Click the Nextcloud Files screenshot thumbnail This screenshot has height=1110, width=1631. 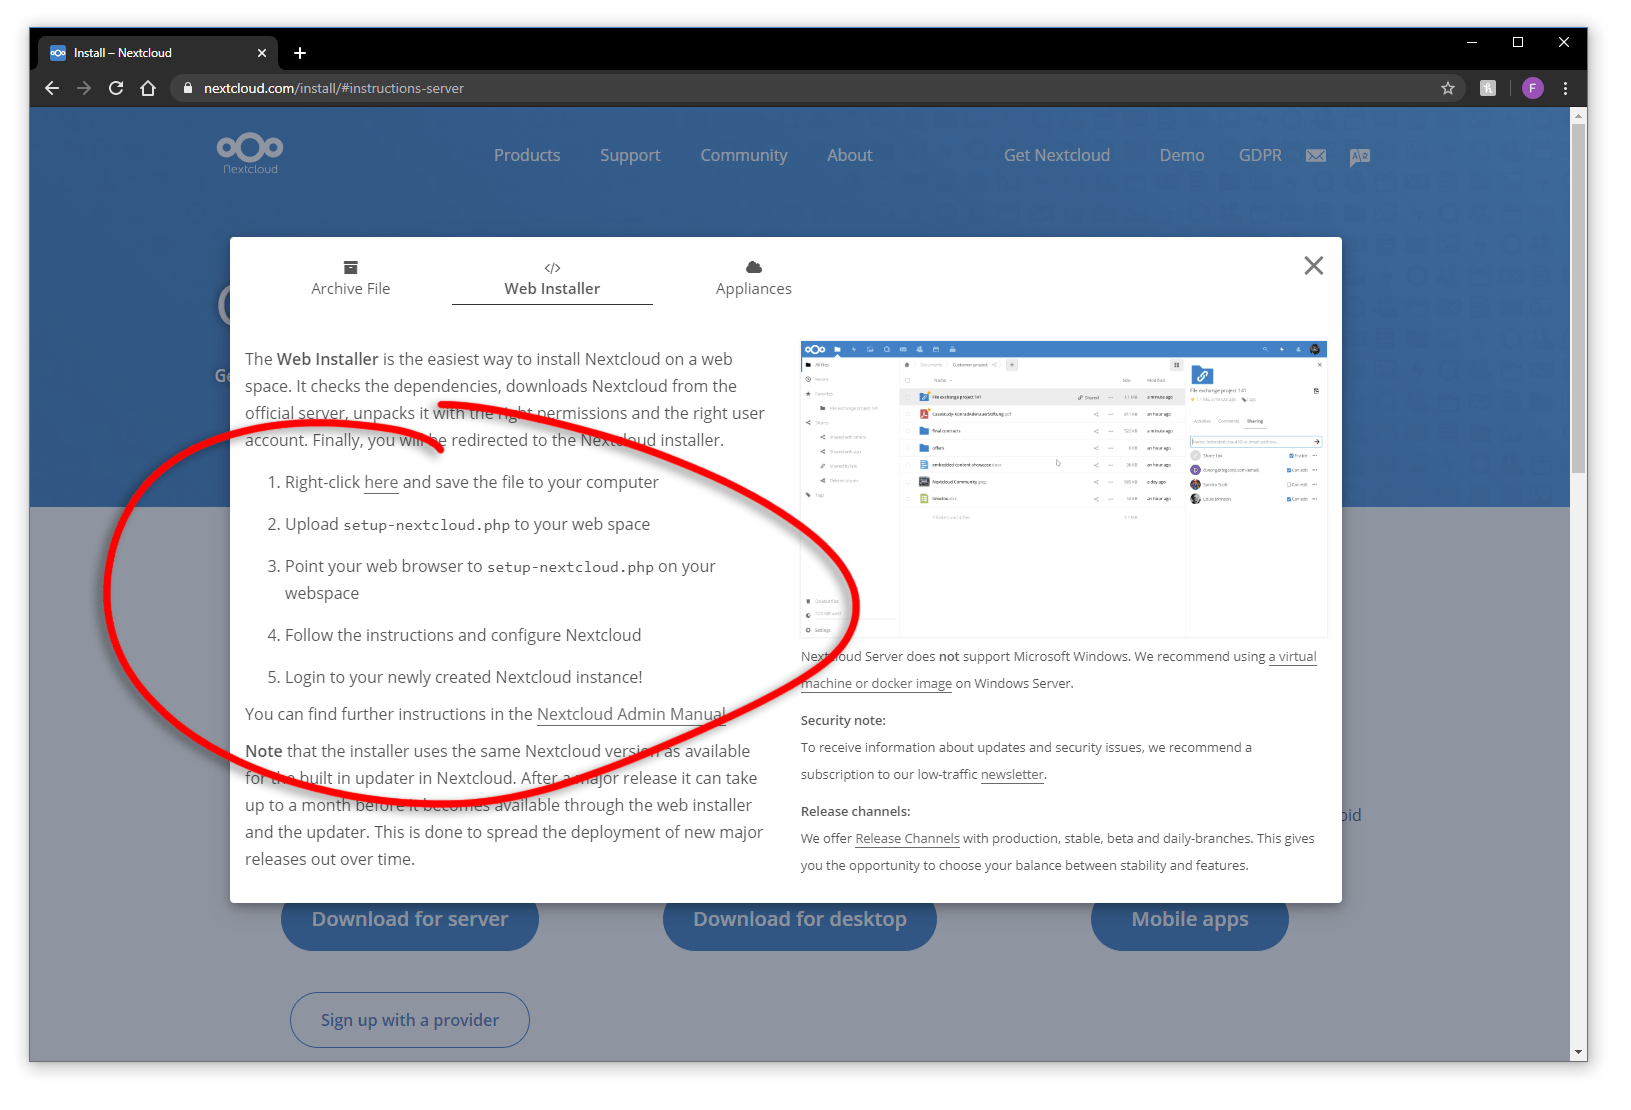tap(1064, 490)
